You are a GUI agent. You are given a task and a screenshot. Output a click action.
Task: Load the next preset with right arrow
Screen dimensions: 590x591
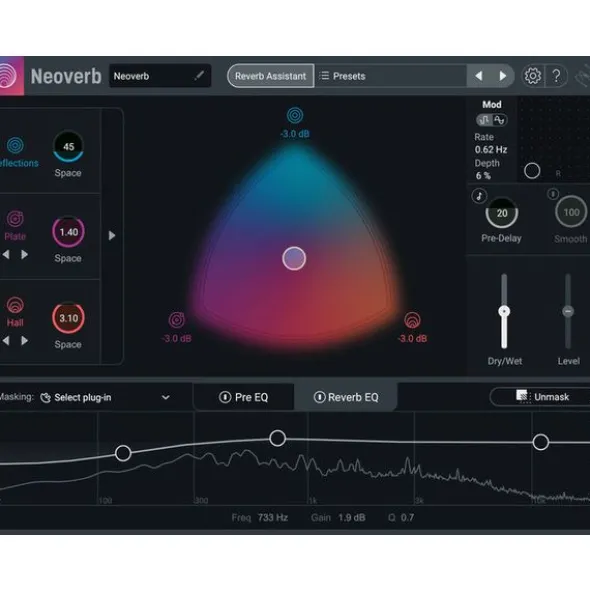tap(503, 76)
